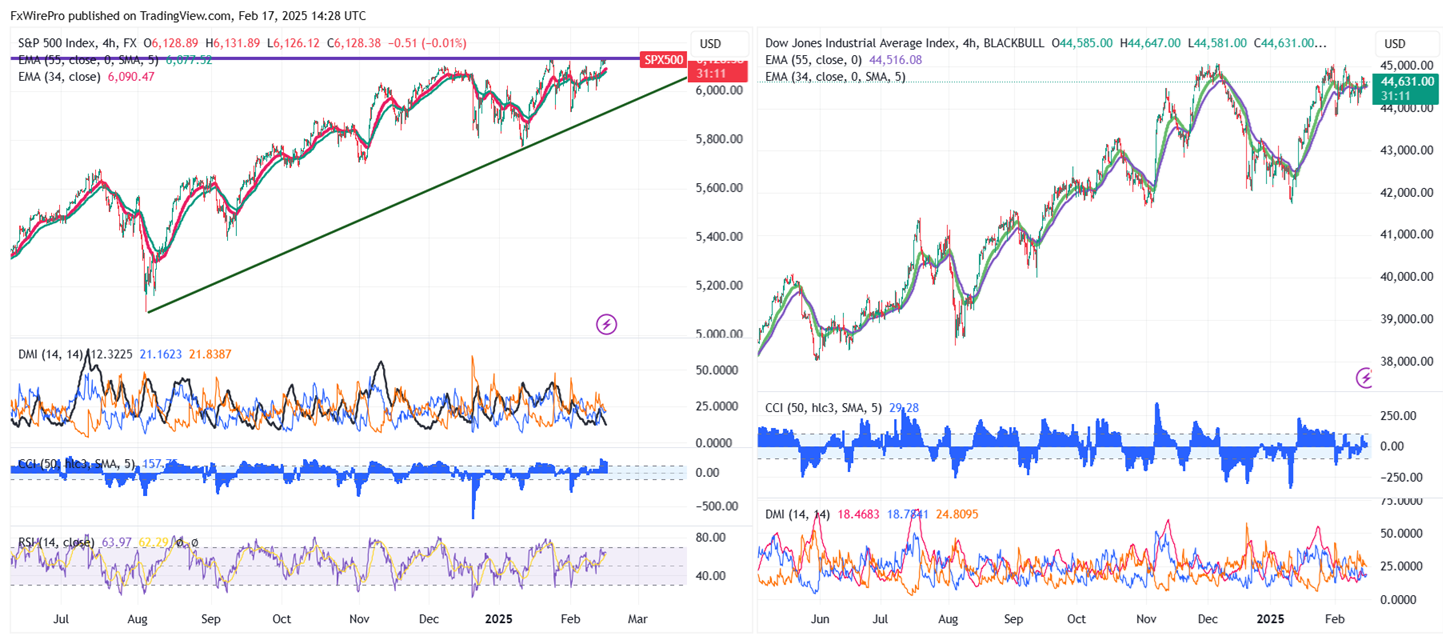Viewport: 1443px width, 635px height.
Task: Click the 5,600.00 price level on S&P axis
Action: point(720,188)
